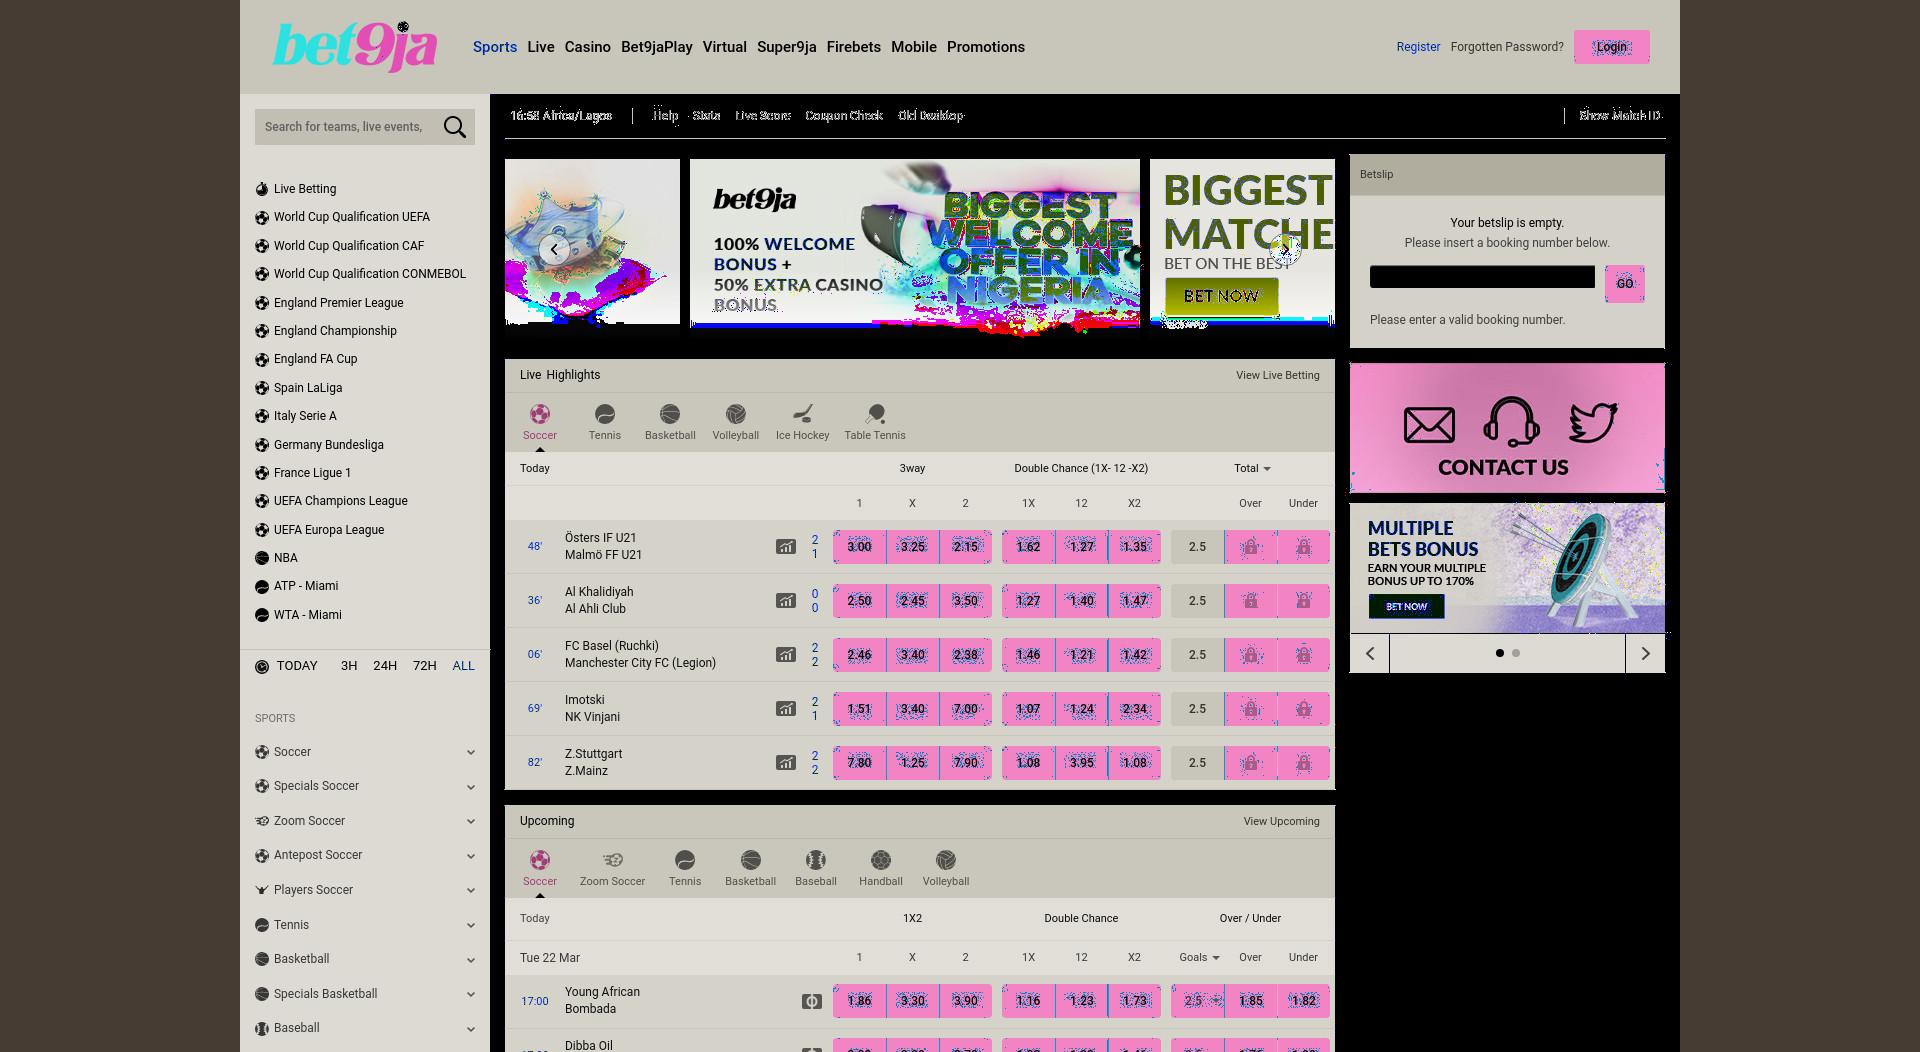Open stats icon for Imotski match
This screenshot has width=1920, height=1052.
coord(786,709)
